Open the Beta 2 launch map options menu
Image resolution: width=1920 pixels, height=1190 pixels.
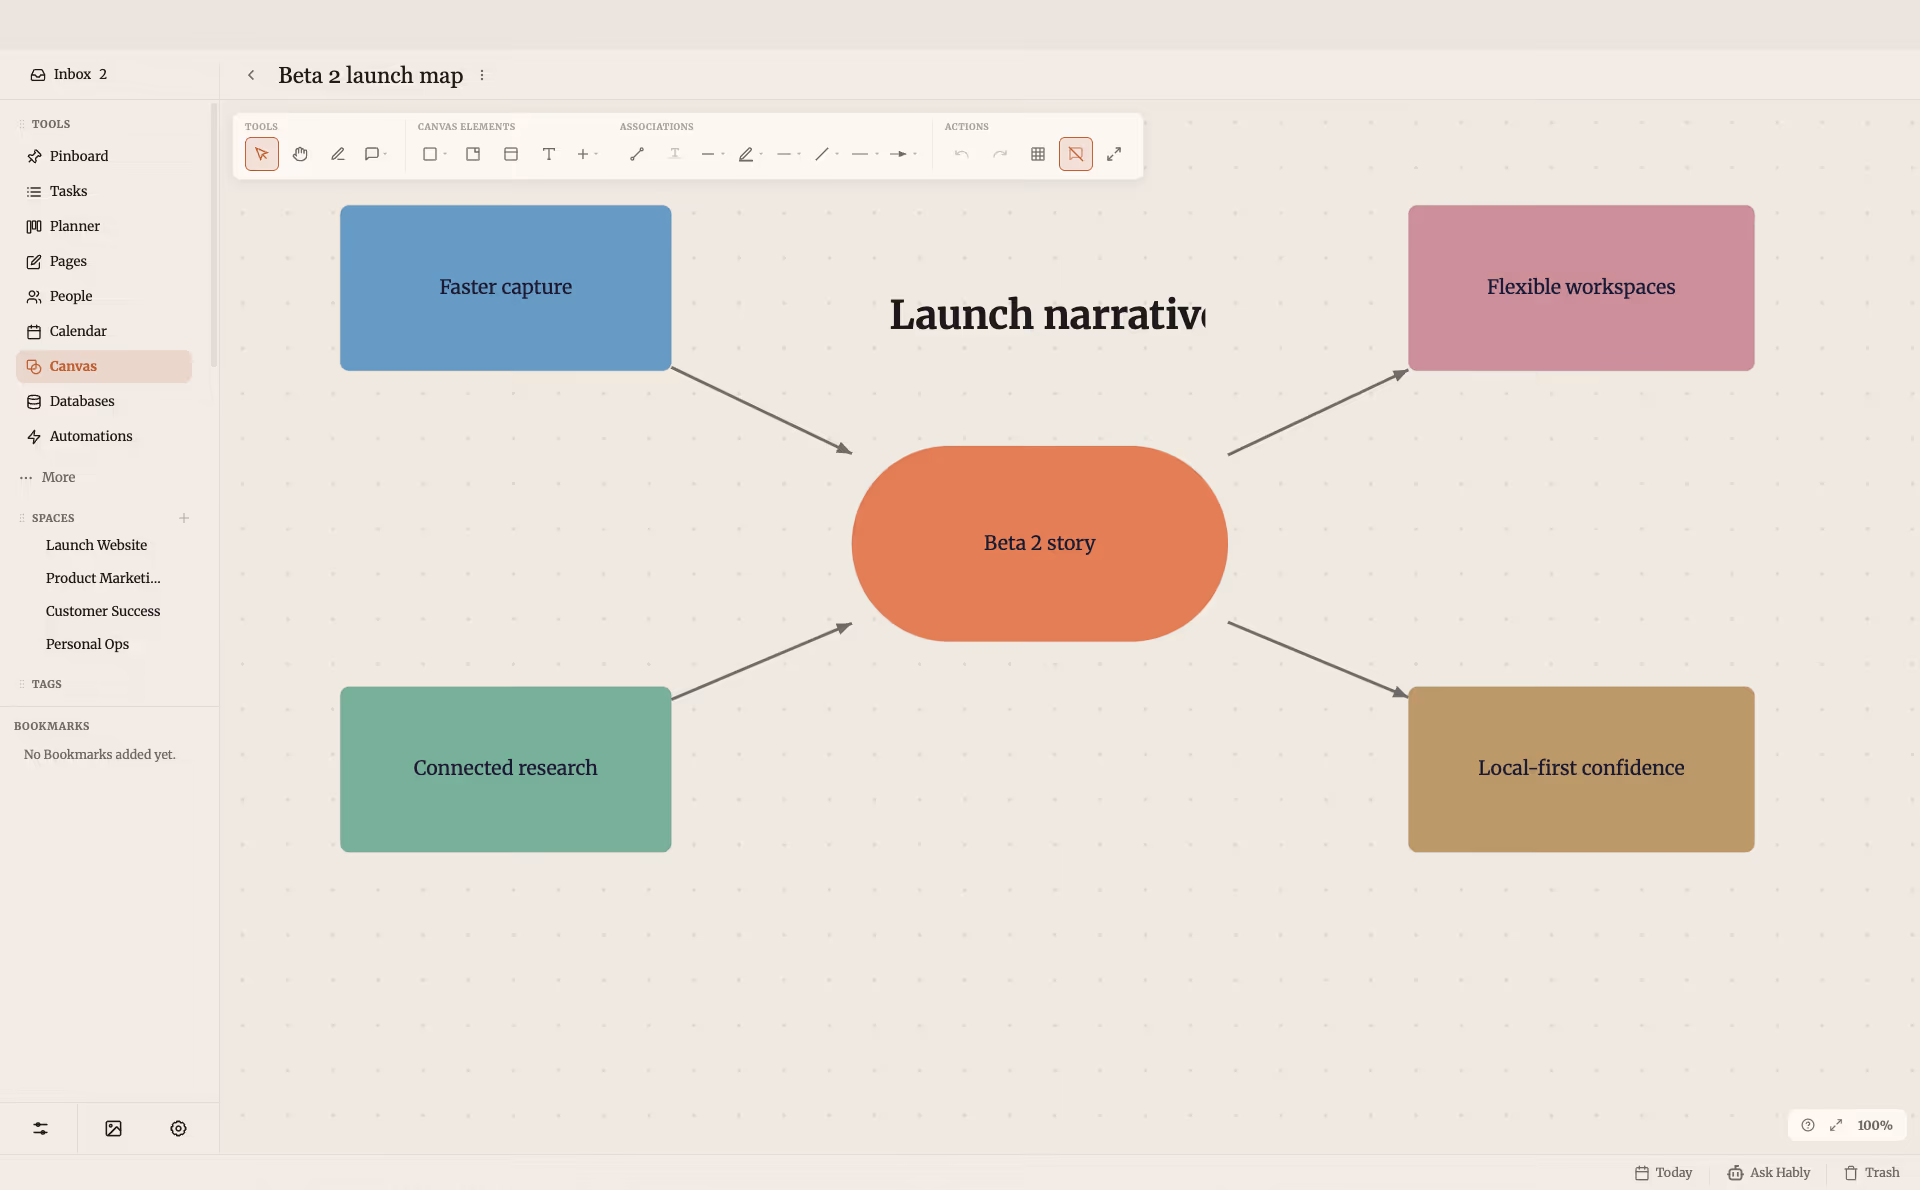[482, 75]
